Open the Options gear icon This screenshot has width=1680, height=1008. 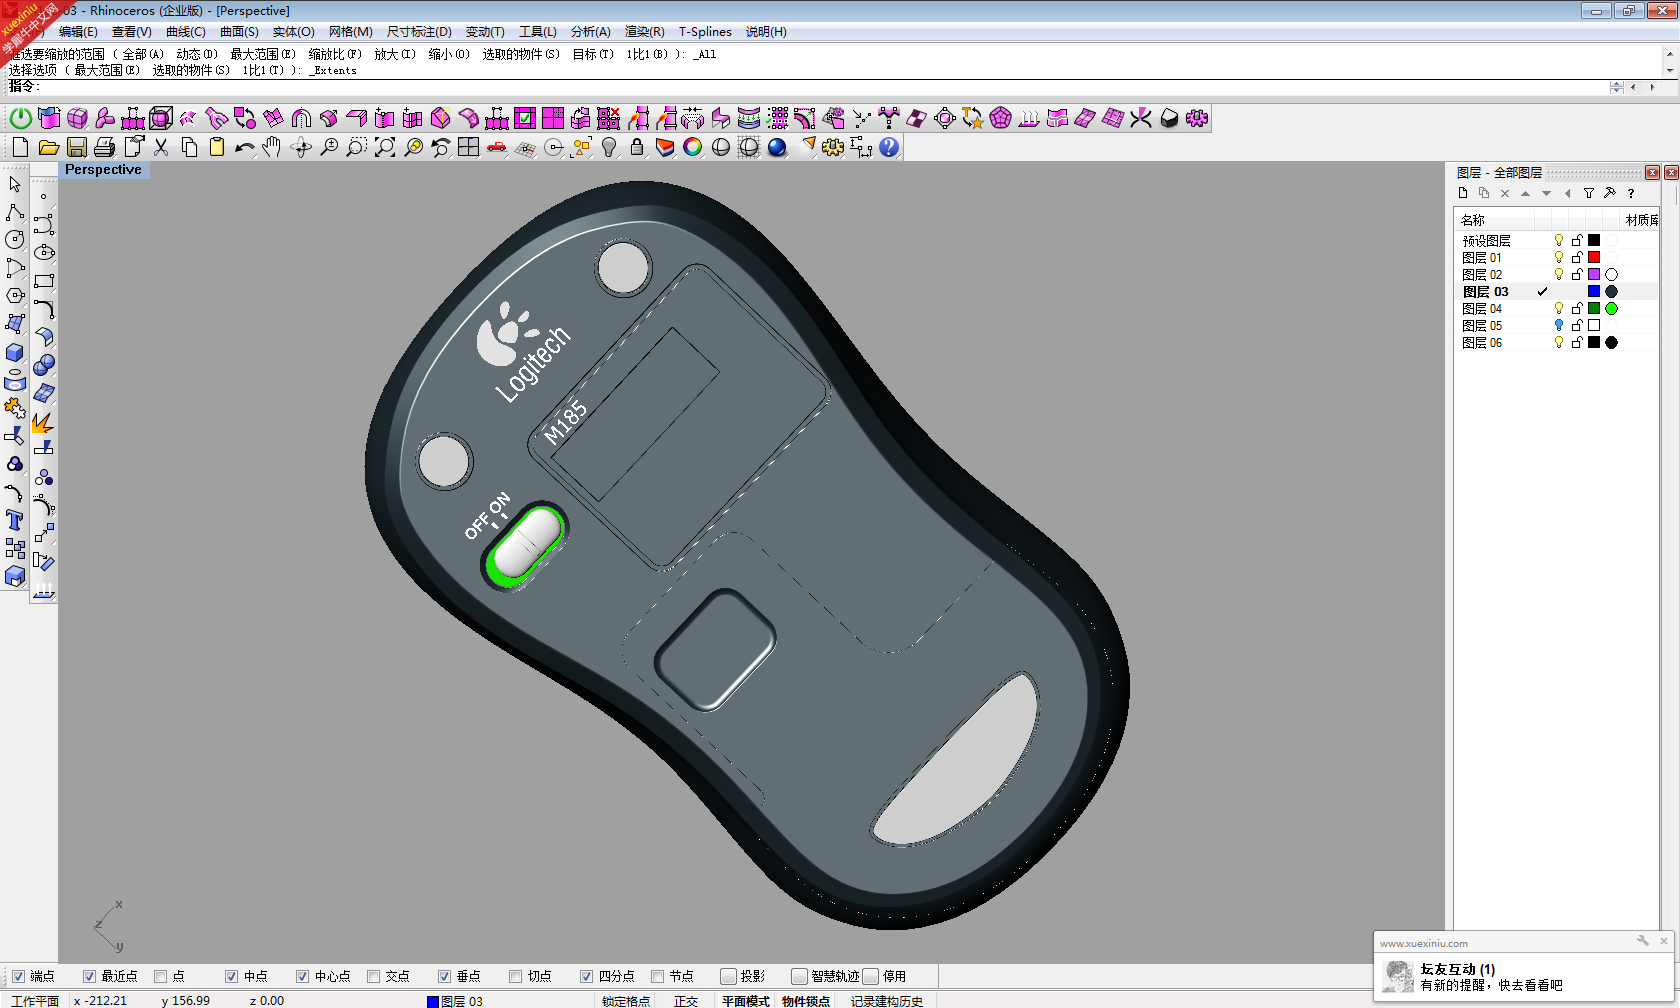coord(833,147)
